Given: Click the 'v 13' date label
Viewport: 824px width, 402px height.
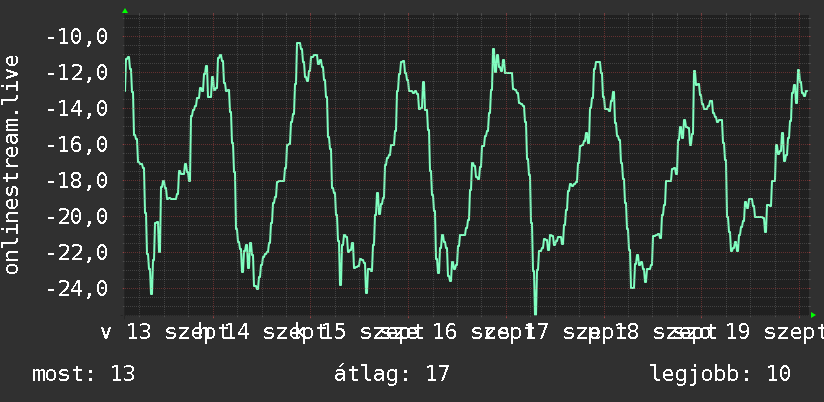Looking at the screenshot, I should pyautogui.click(x=126, y=332).
